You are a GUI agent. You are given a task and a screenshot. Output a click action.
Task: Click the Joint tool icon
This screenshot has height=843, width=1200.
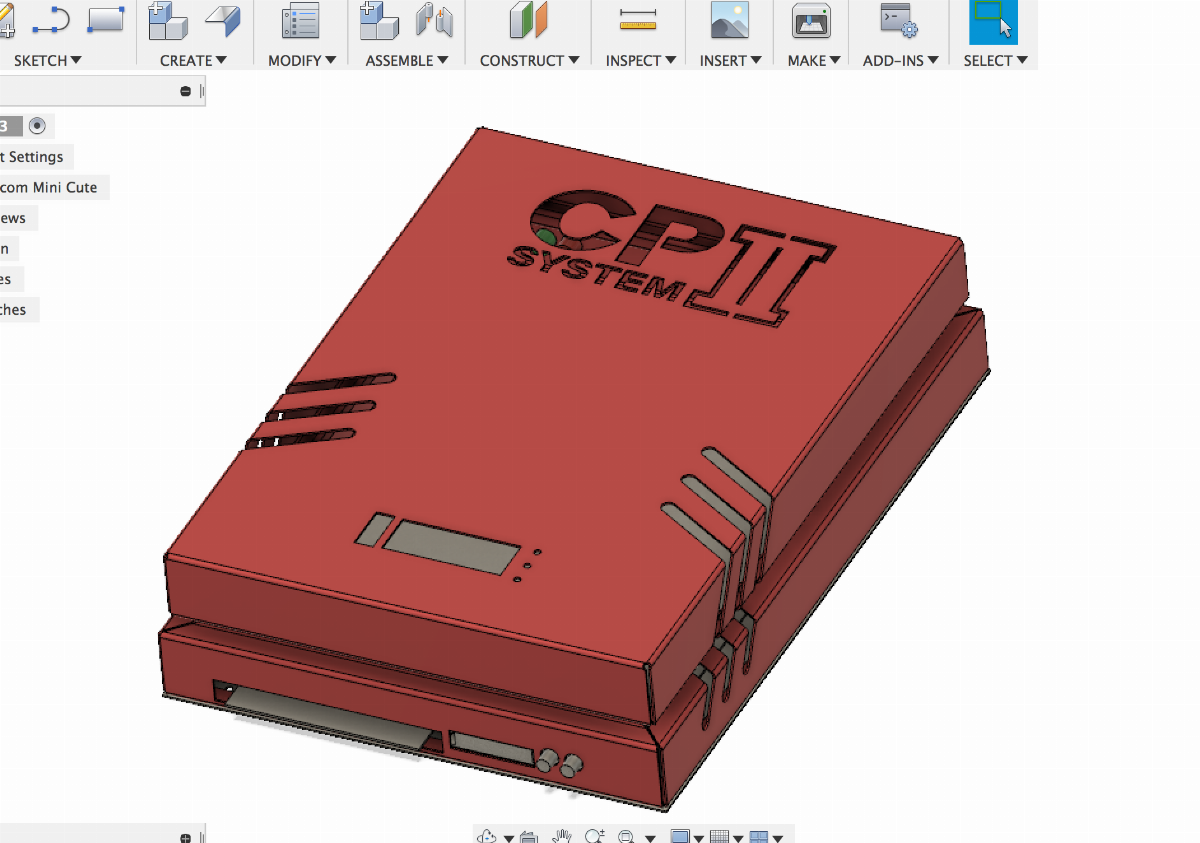pos(435,21)
